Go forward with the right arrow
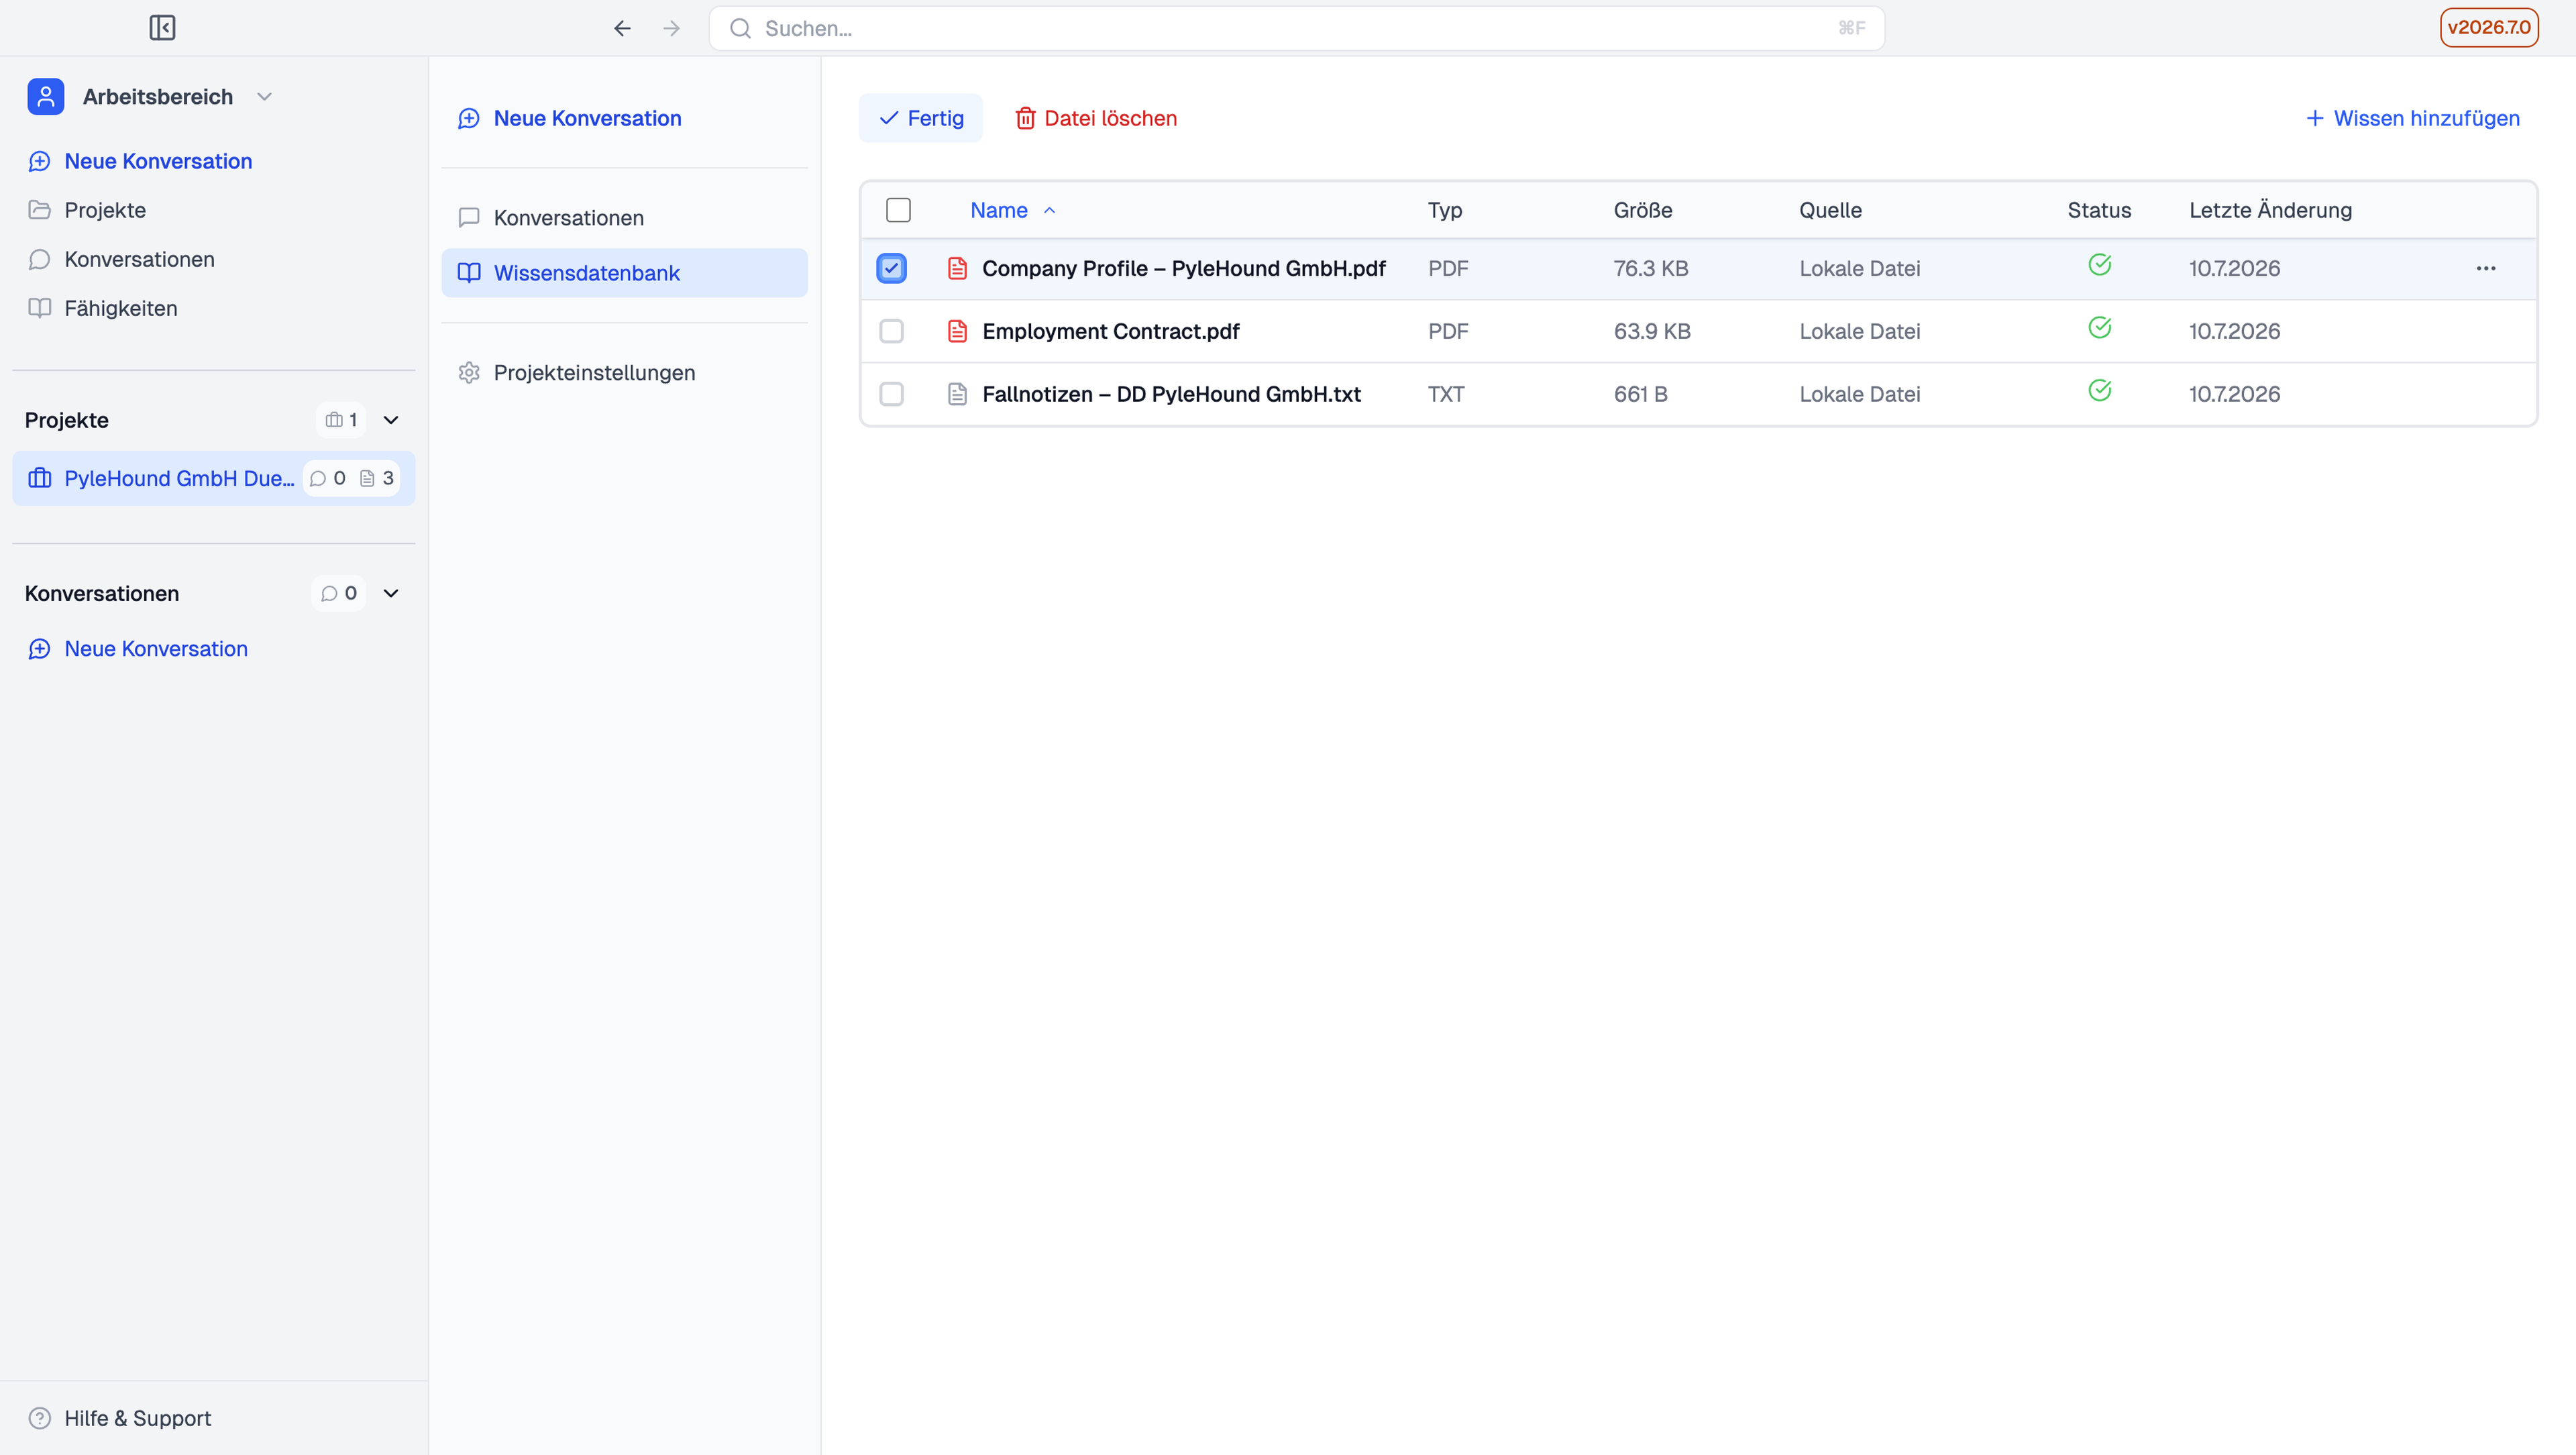The height and width of the screenshot is (1455, 2576). [x=672, y=28]
